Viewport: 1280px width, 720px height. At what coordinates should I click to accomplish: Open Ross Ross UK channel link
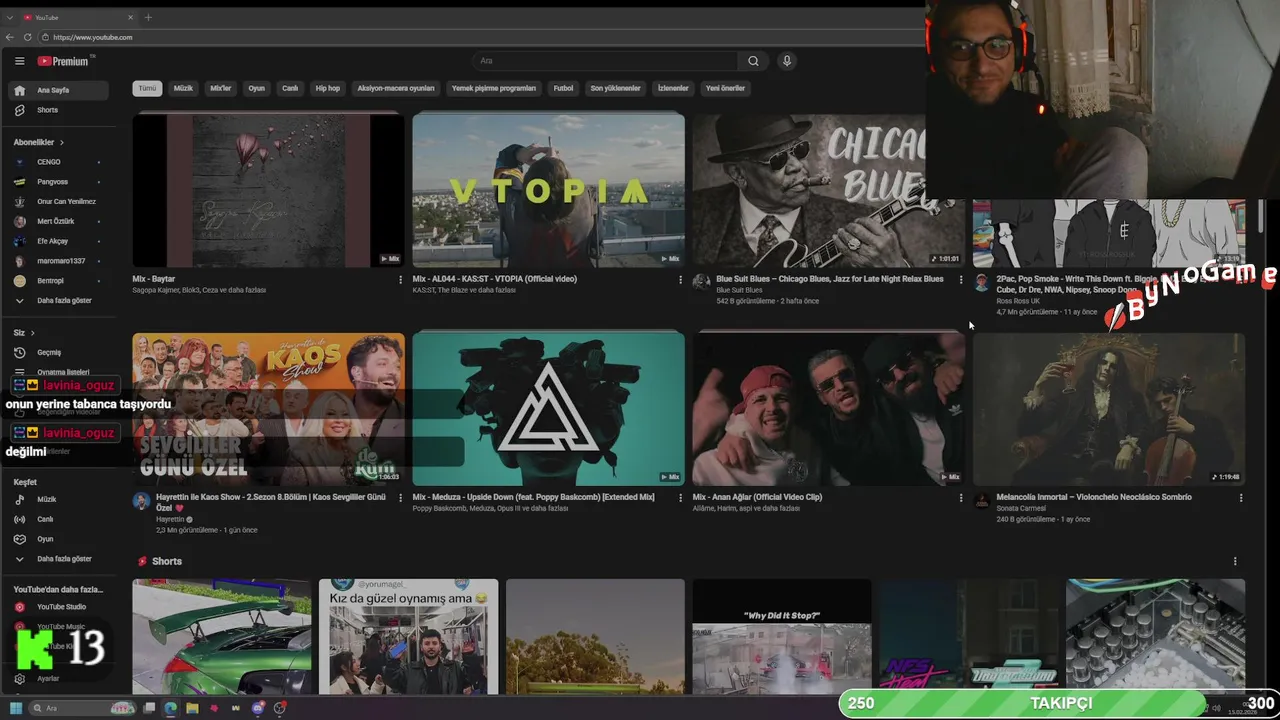pyautogui.click(x=1018, y=301)
